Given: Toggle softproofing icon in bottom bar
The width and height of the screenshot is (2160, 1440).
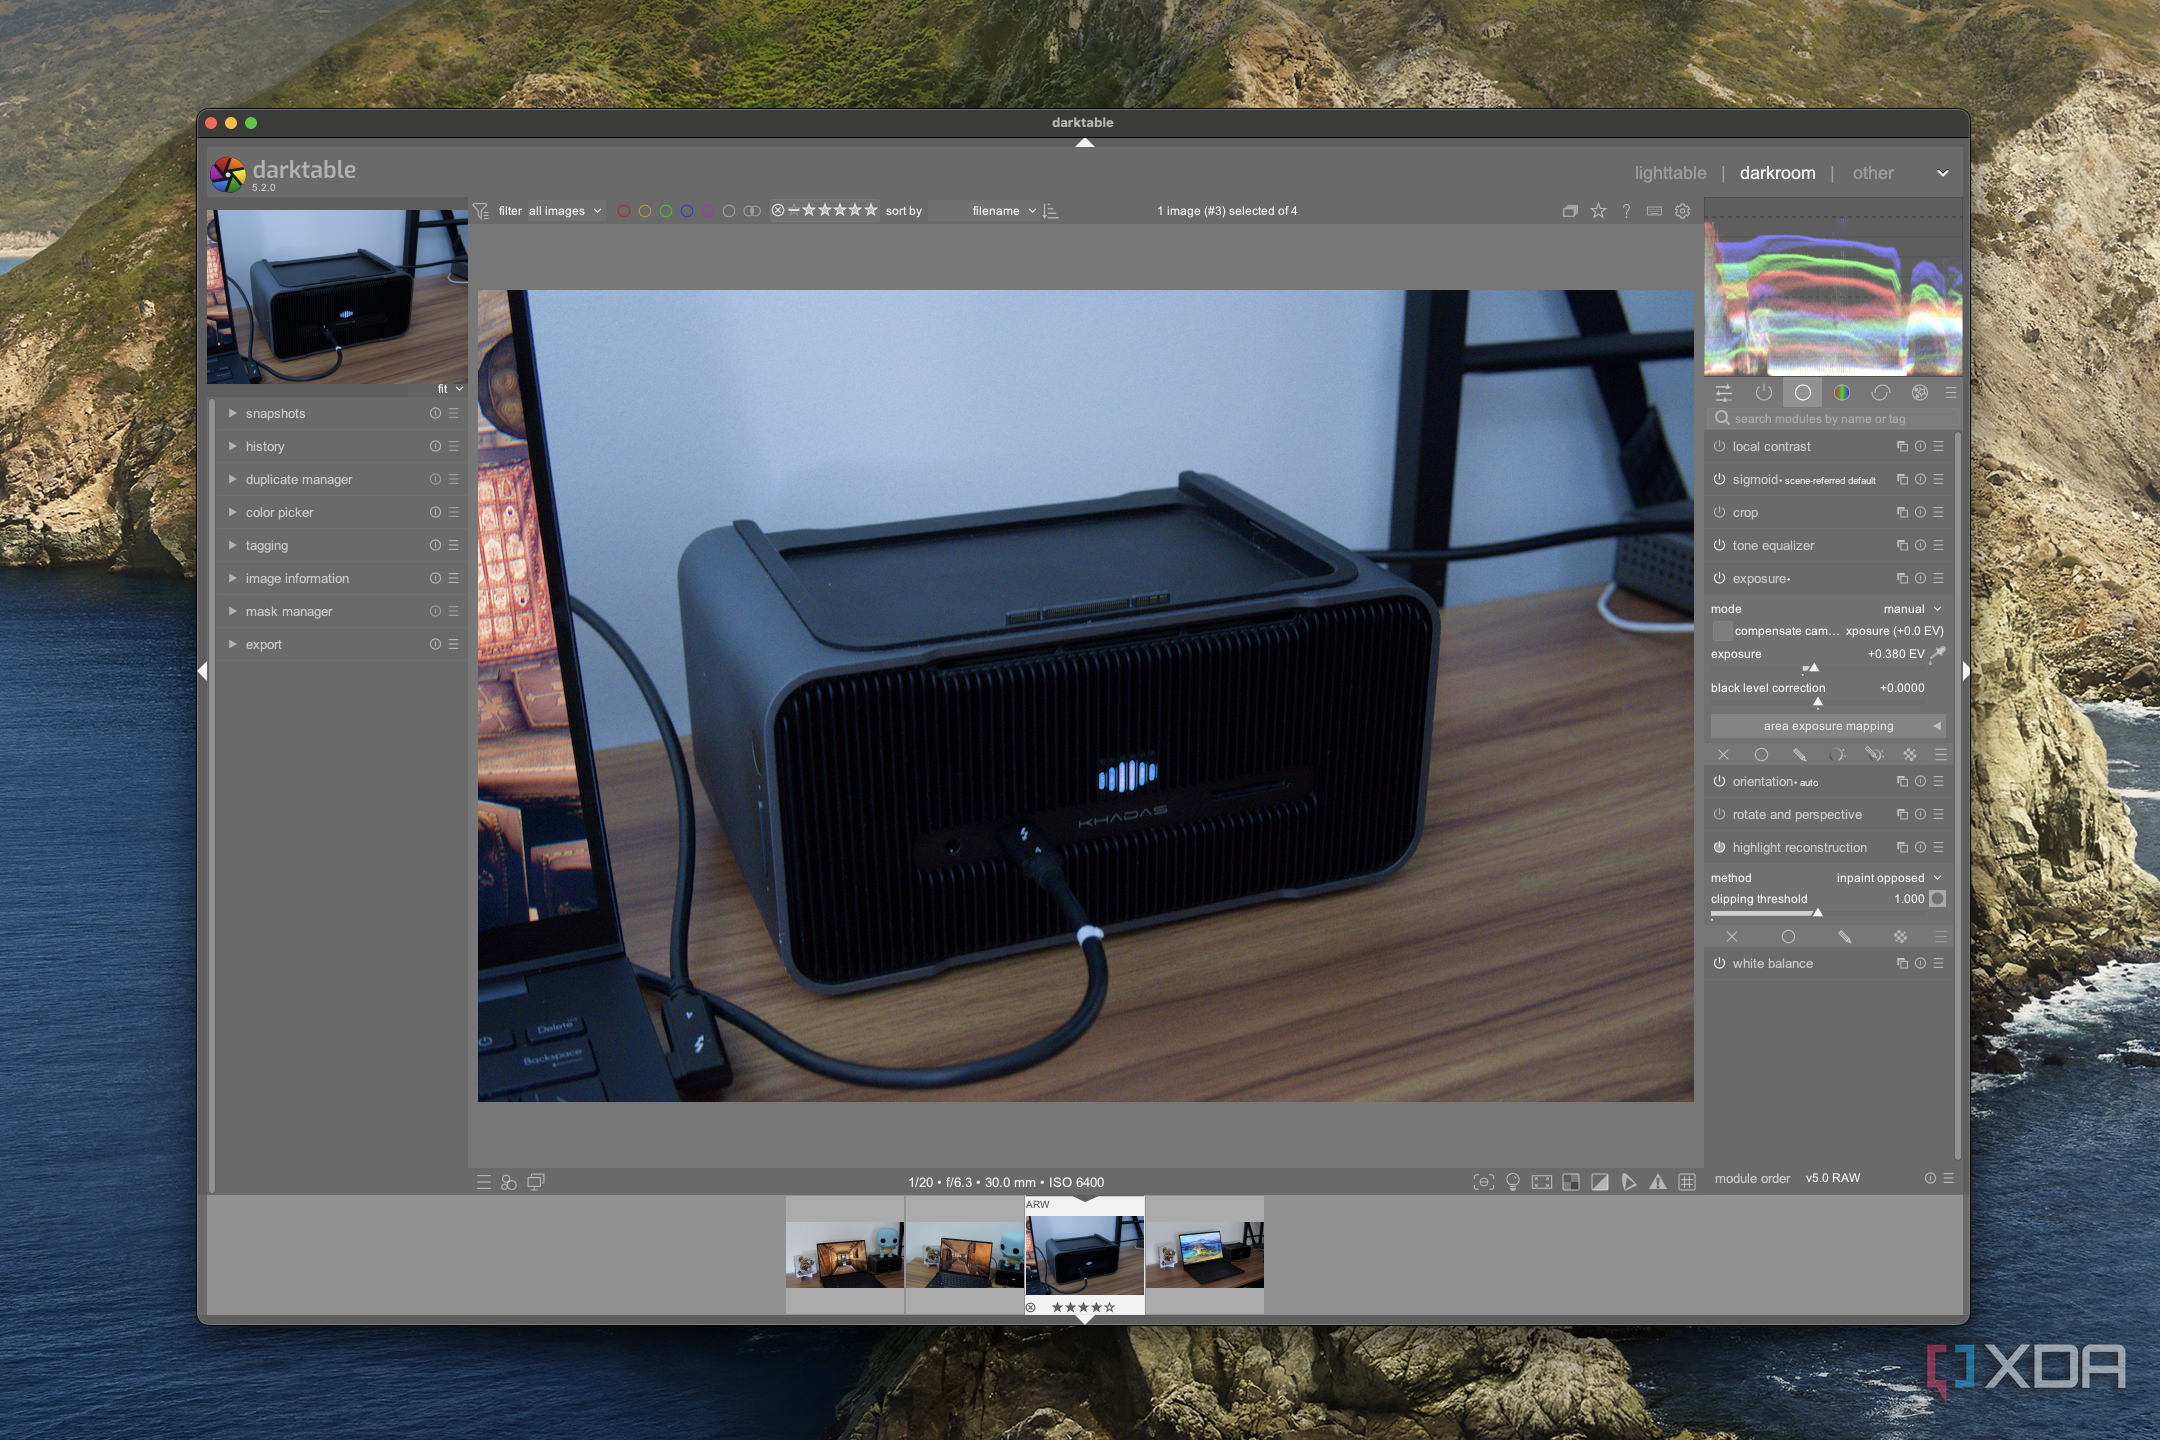Looking at the screenshot, I should click(1629, 1182).
